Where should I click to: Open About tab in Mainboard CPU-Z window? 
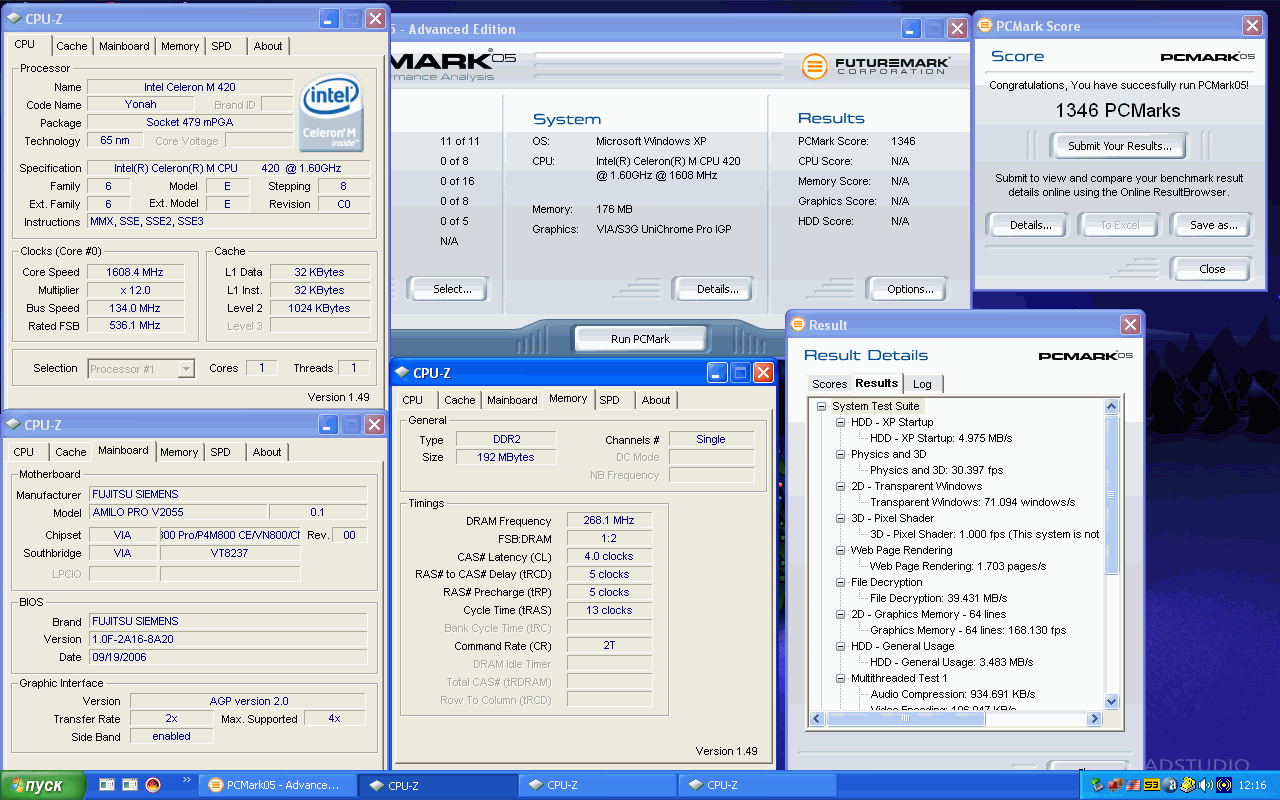pos(267,452)
